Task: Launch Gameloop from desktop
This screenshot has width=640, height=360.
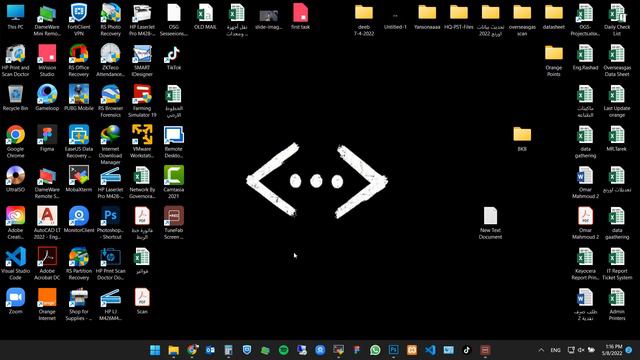Action: point(47,98)
